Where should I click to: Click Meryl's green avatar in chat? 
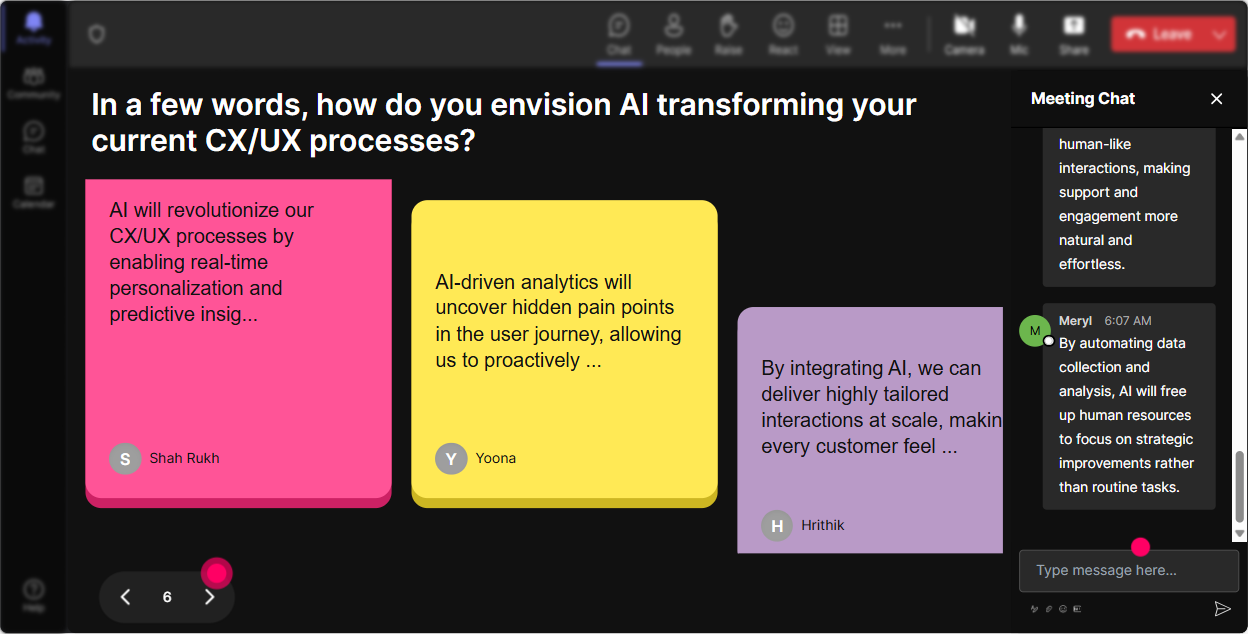1035,331
